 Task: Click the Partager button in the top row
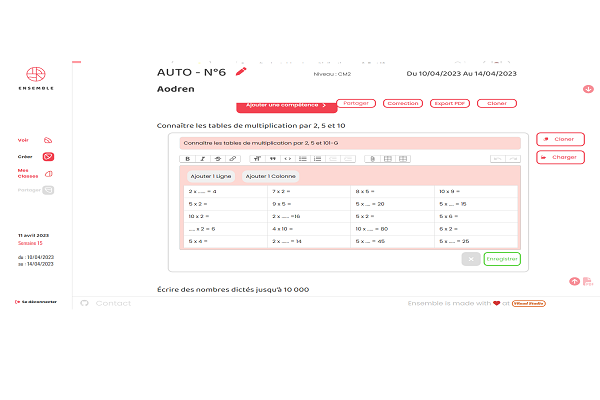(x=356, y=103)
